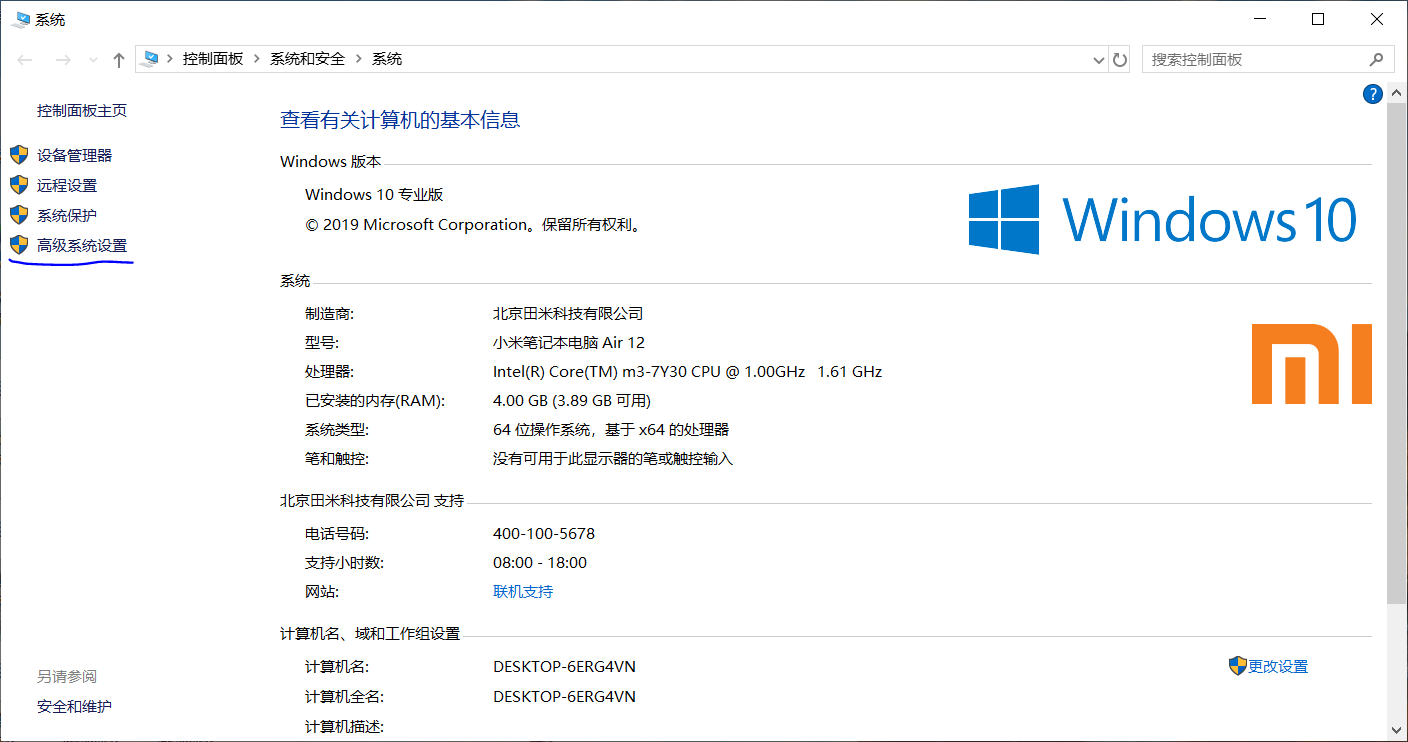Click support hours value 08:00 - 18:00

coord(540,563)
